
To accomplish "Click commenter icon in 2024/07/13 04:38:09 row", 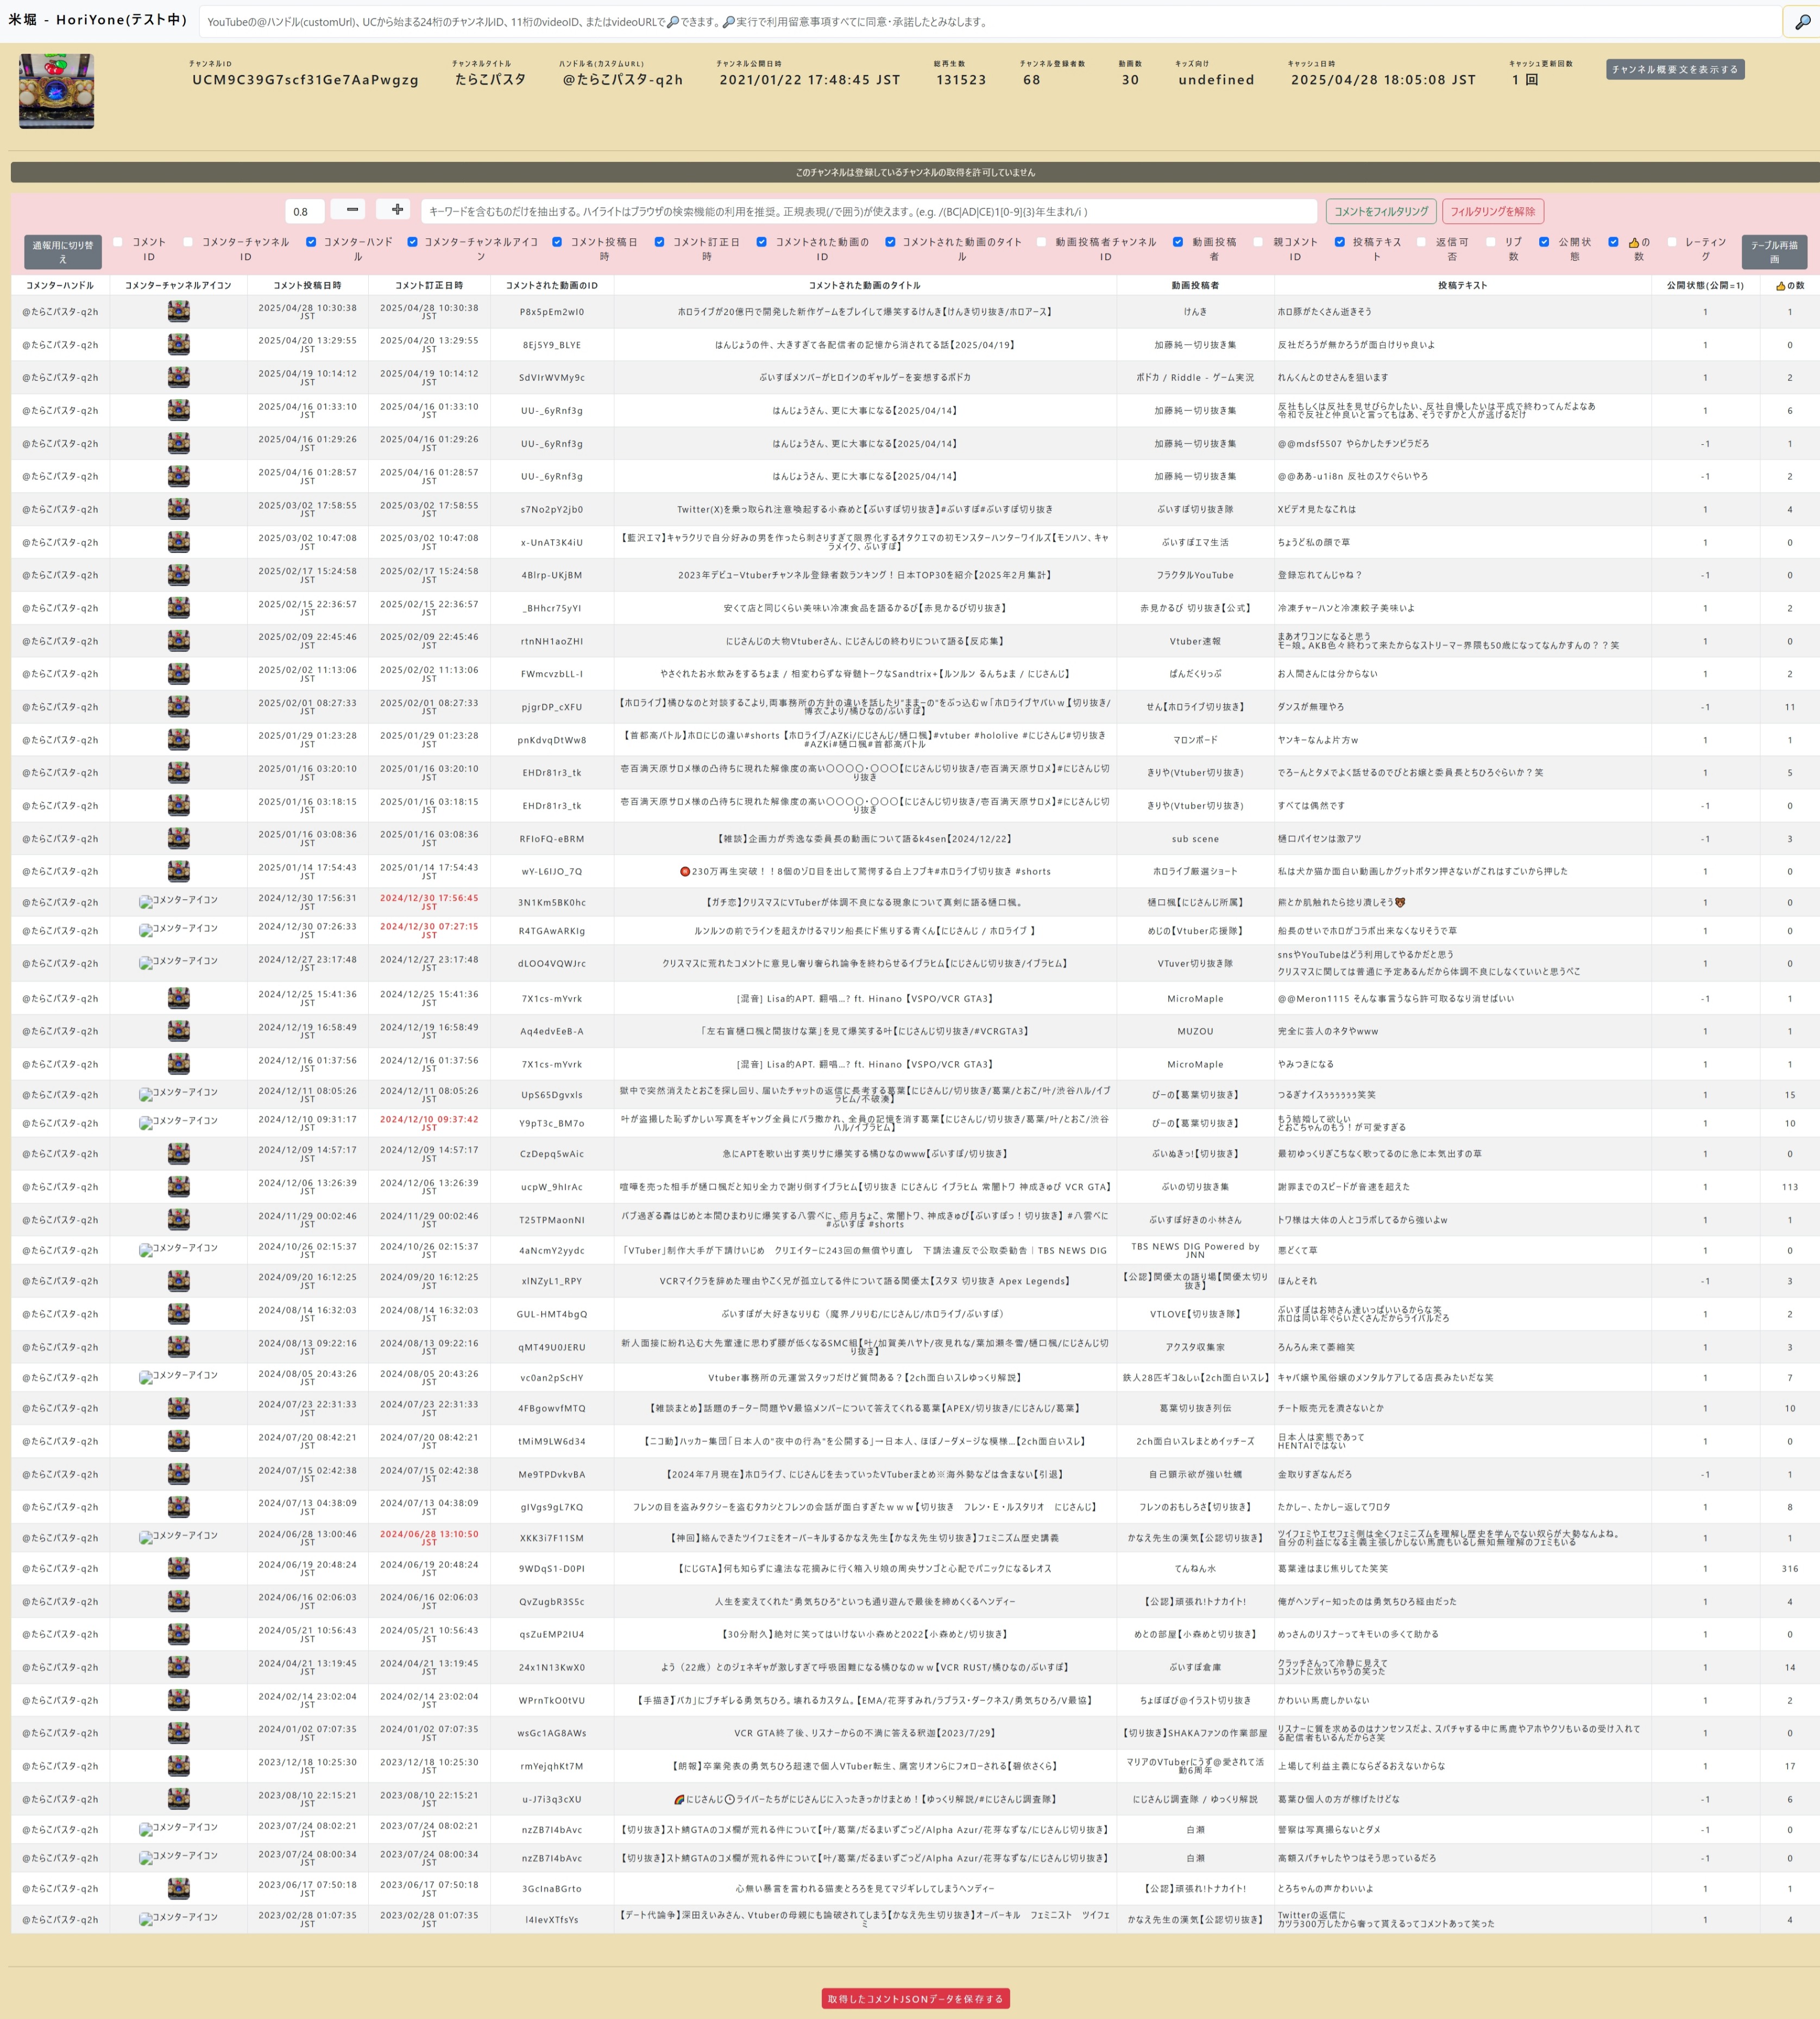I will point(179,1507).
